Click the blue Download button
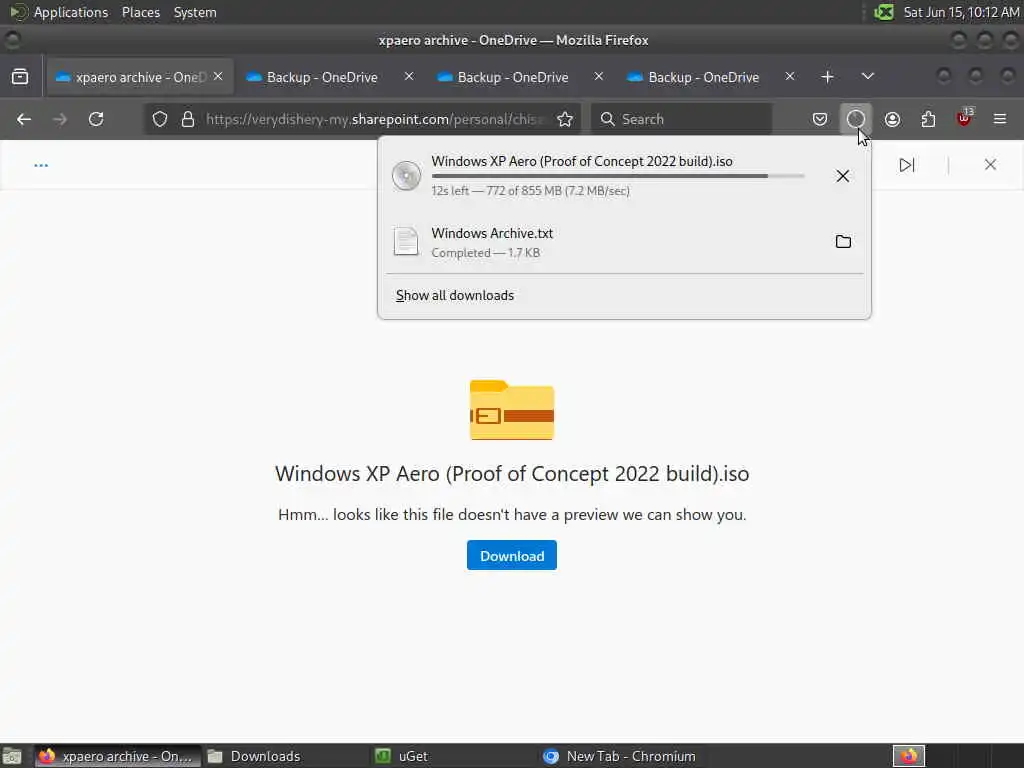 512,555
